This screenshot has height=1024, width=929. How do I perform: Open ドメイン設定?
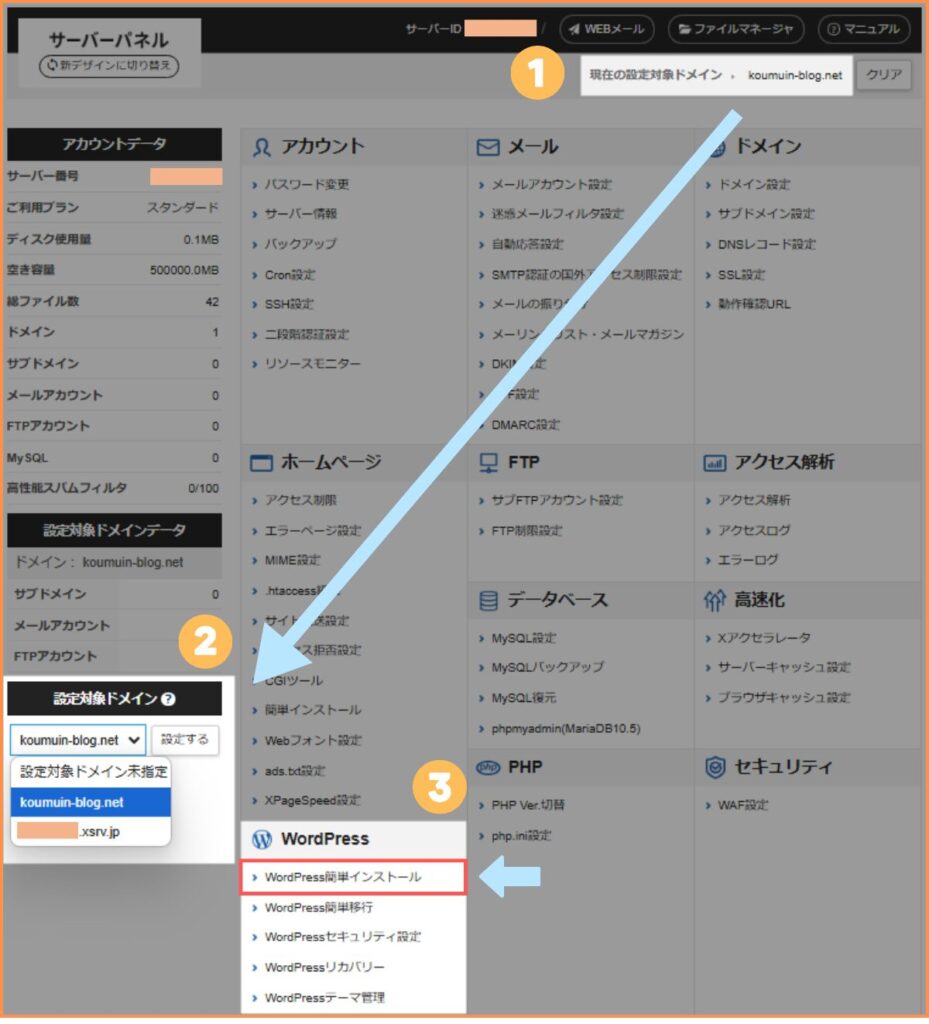(x=754, y=185)
